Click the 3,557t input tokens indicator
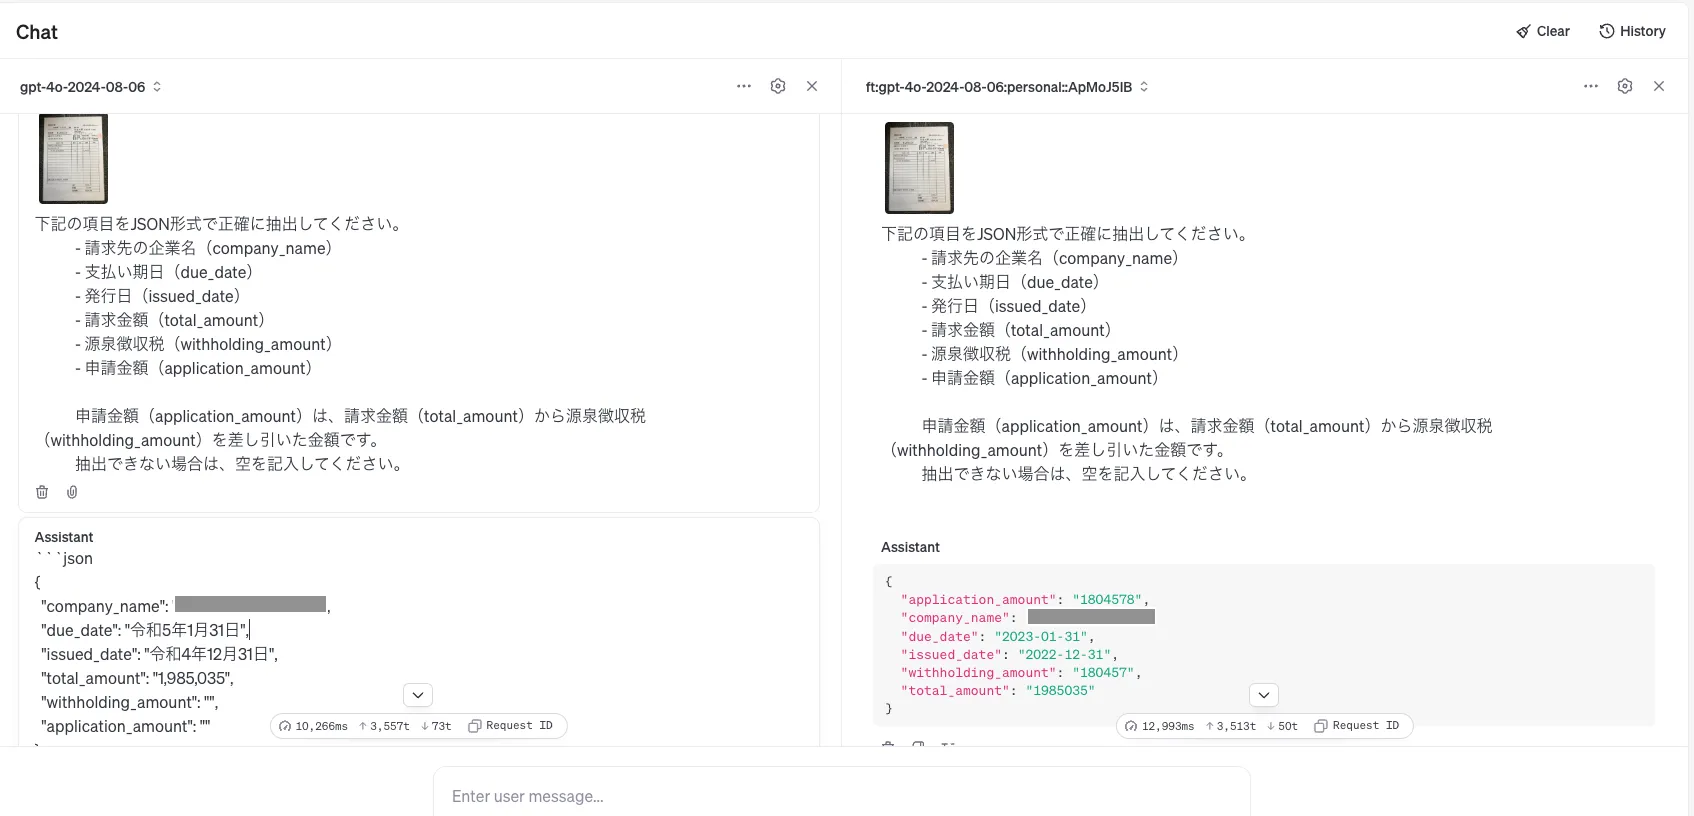This screenshot has height=816, width=1694. (384, 726)
